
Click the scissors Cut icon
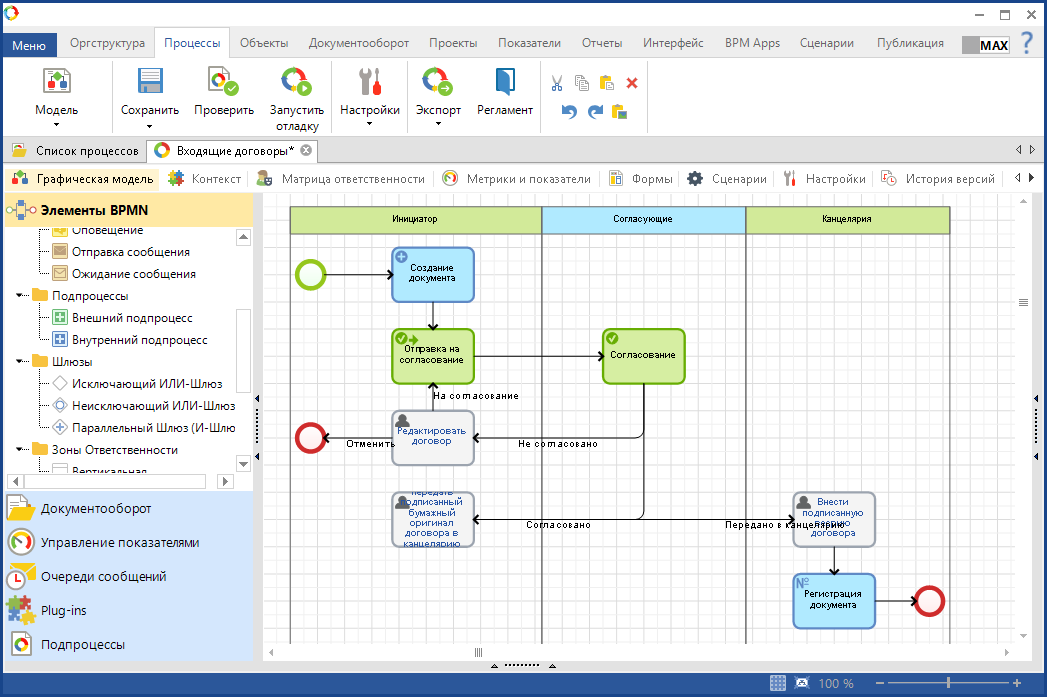557,83
